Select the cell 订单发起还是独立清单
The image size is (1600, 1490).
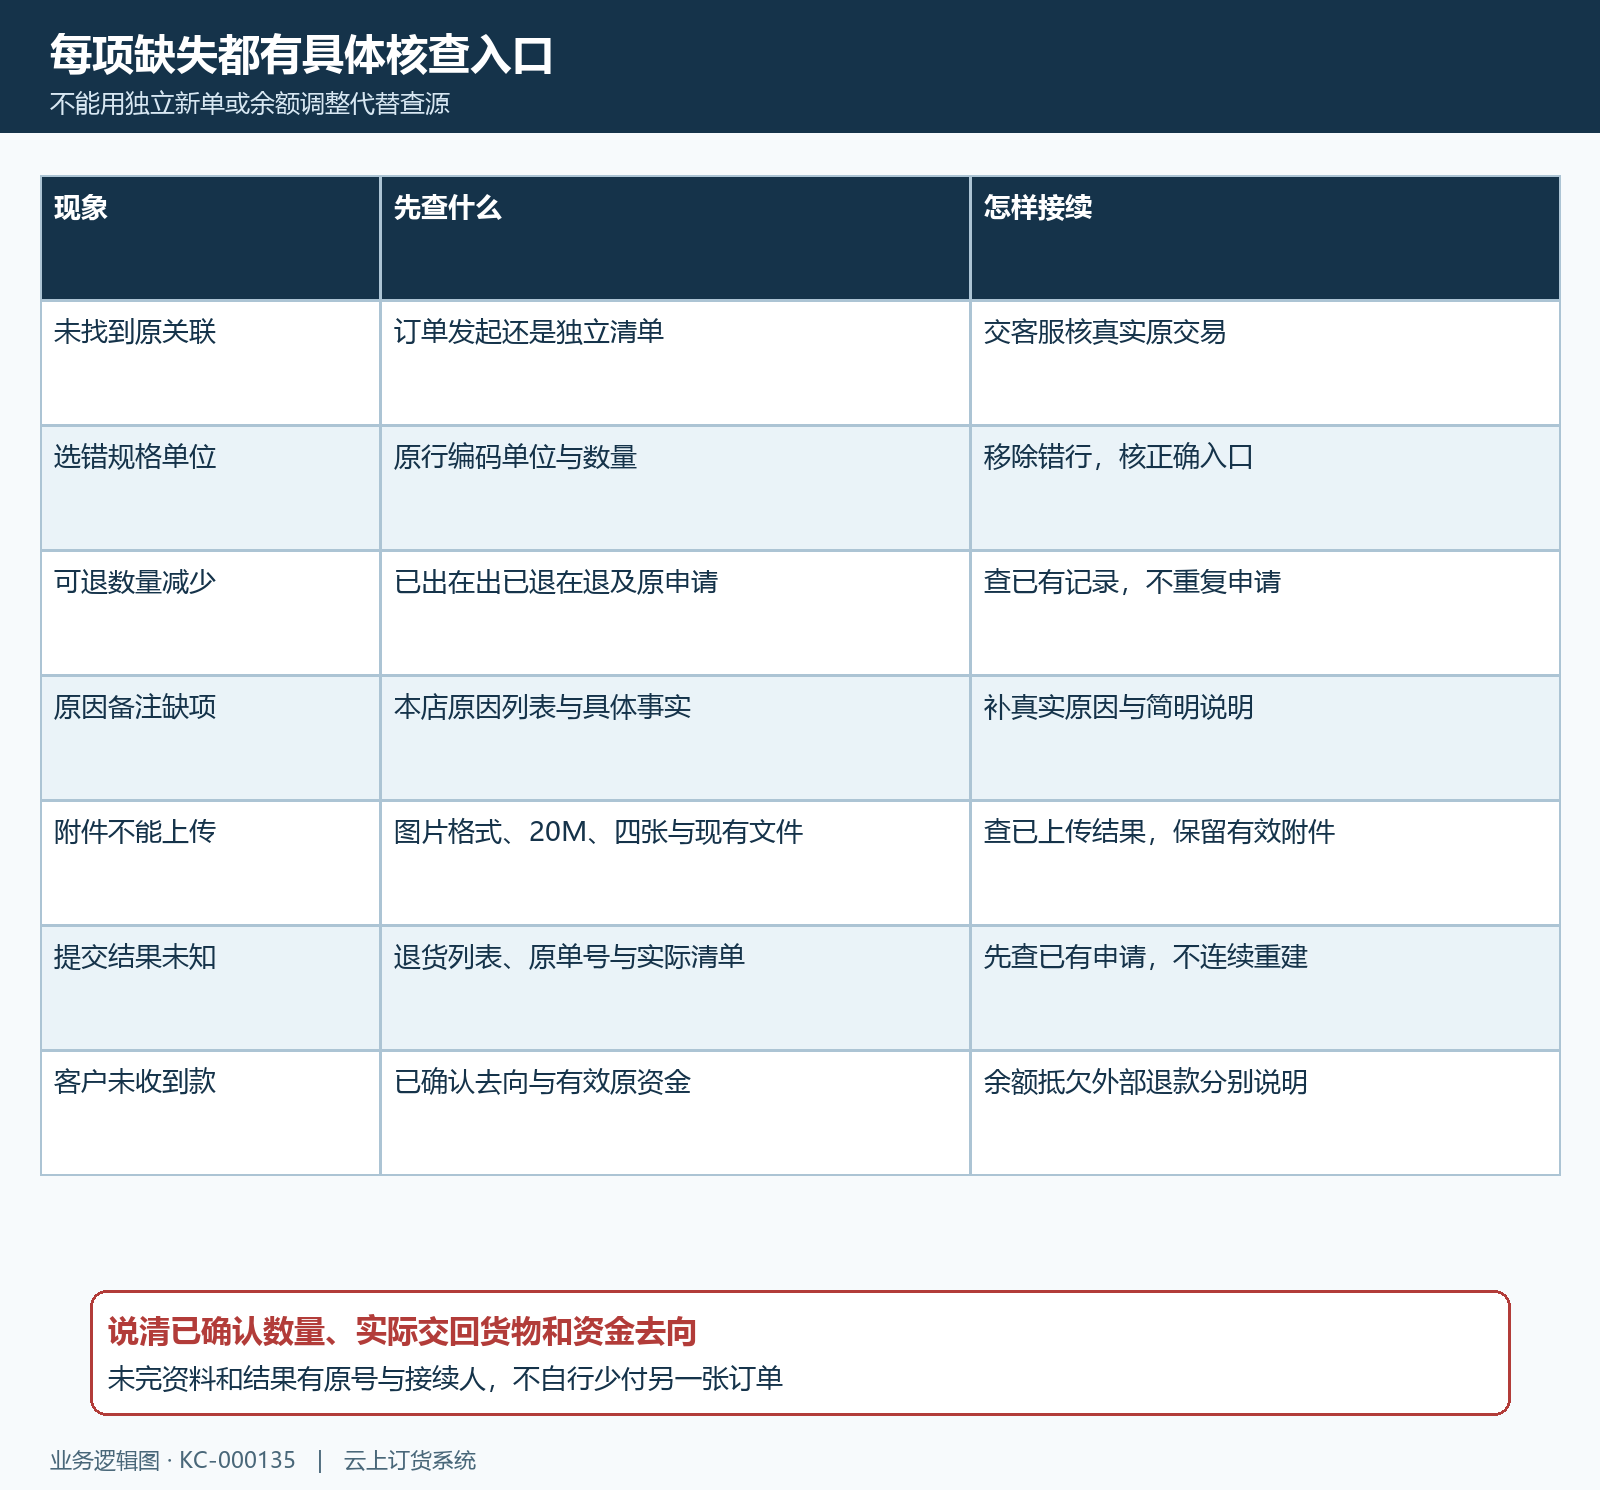(x=675, y=363)
